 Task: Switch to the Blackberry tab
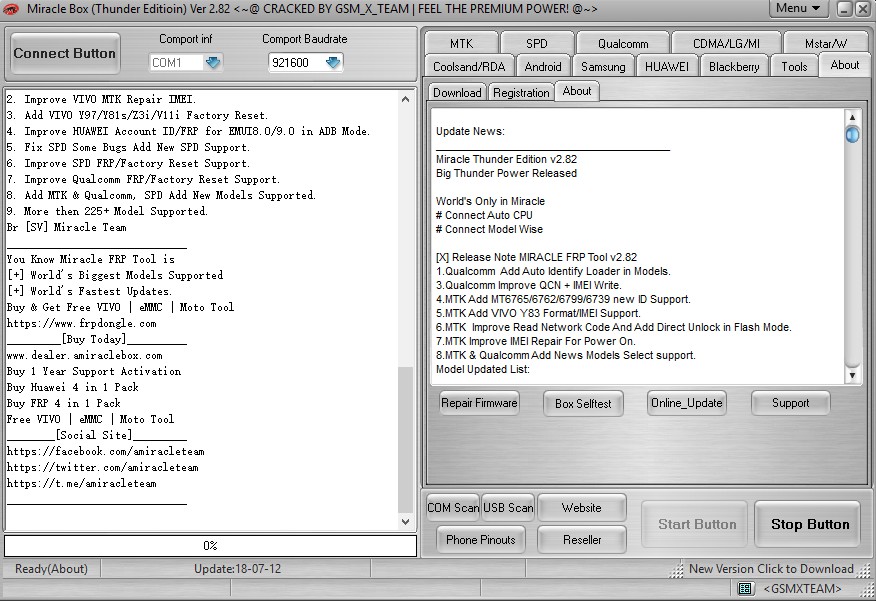click(x=734, y=66)
